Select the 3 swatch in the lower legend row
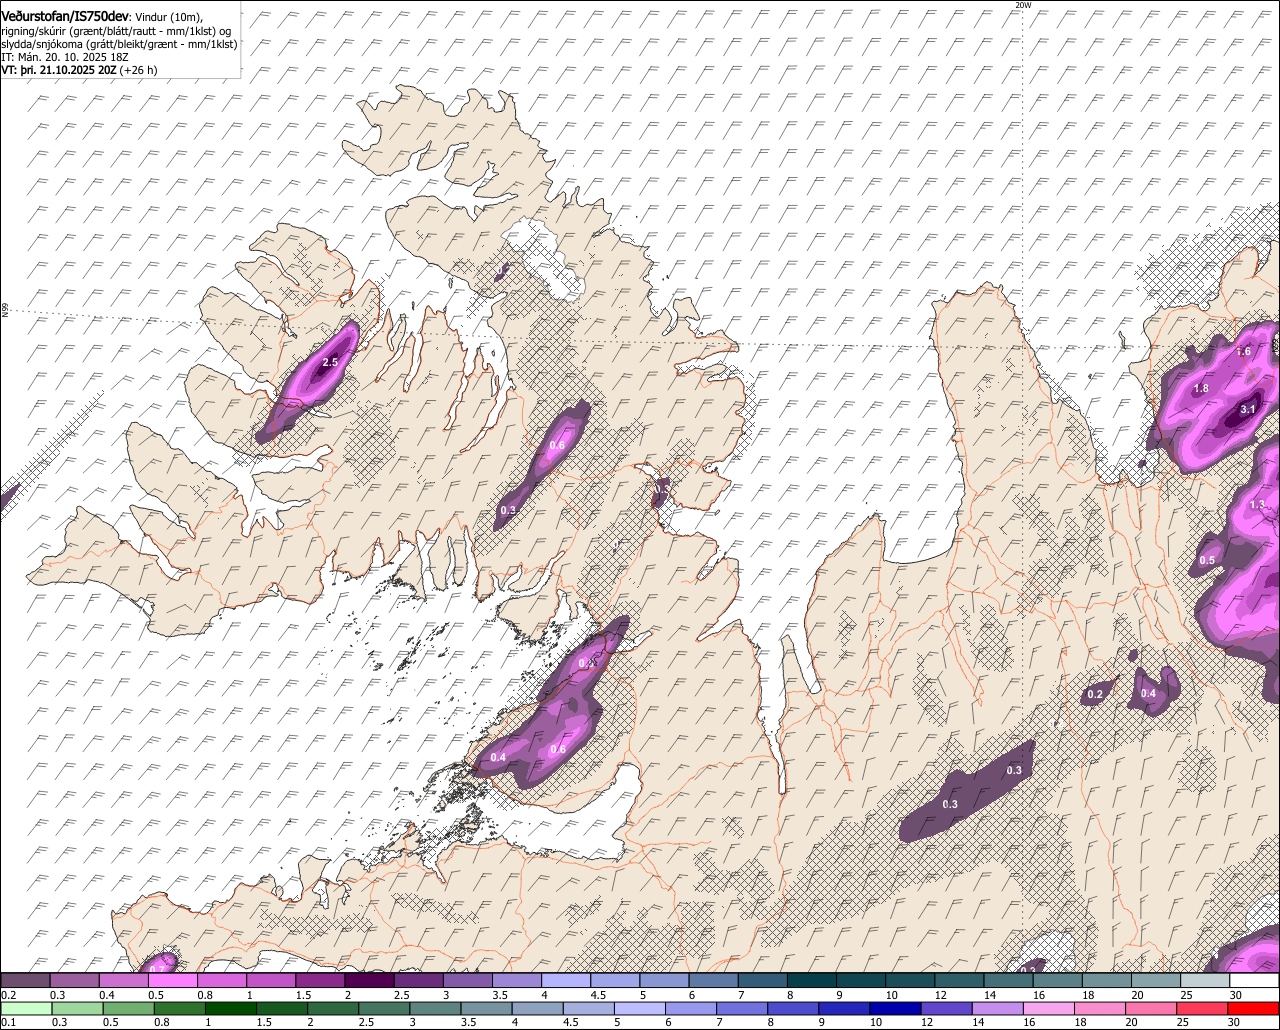The height and width of the screenshot is (1030, 1280). click(x=435, y=1009)
